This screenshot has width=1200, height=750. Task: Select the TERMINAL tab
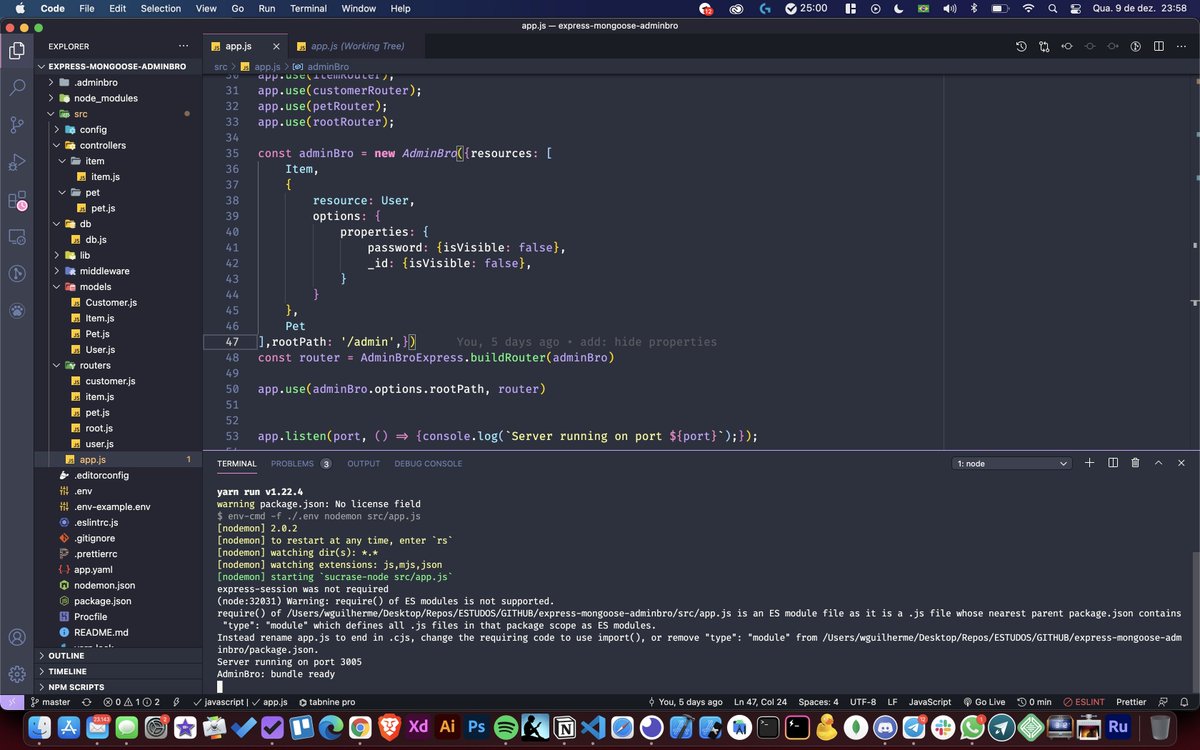tap(237, 464)
